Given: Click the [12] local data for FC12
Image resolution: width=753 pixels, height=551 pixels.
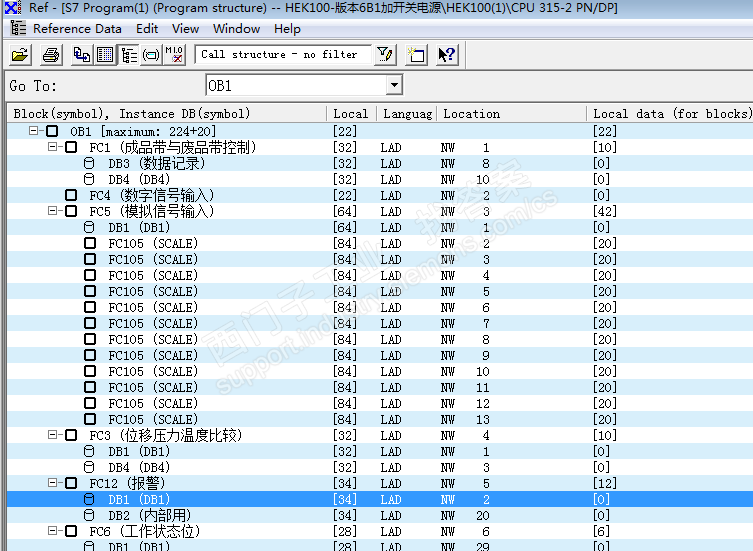Looking at the screenshot, I should pos(605,483).
